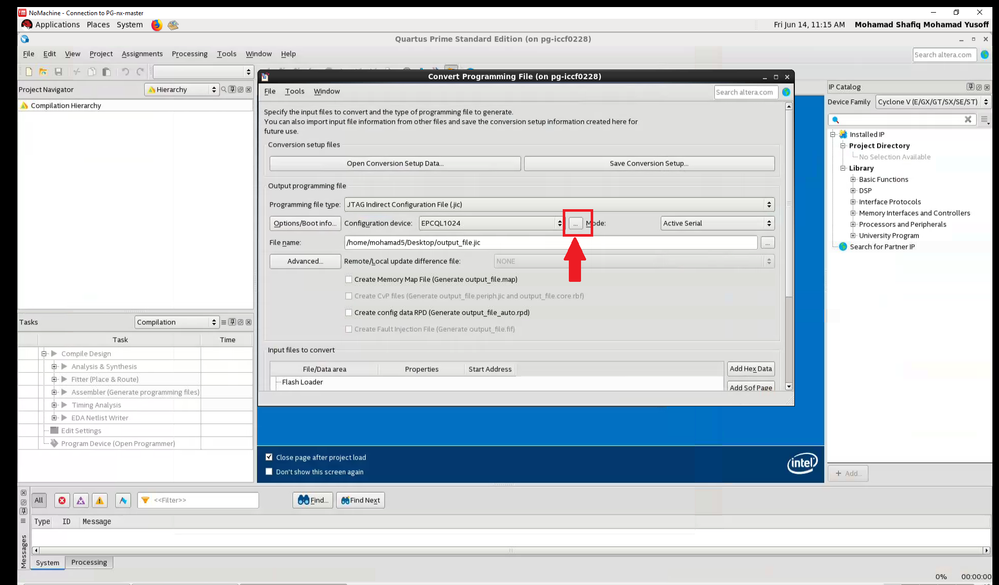Click the Search for Partner IP globe icon
Image resolution: width=999 pixels, height=585 pixels.
click(843, 247)
